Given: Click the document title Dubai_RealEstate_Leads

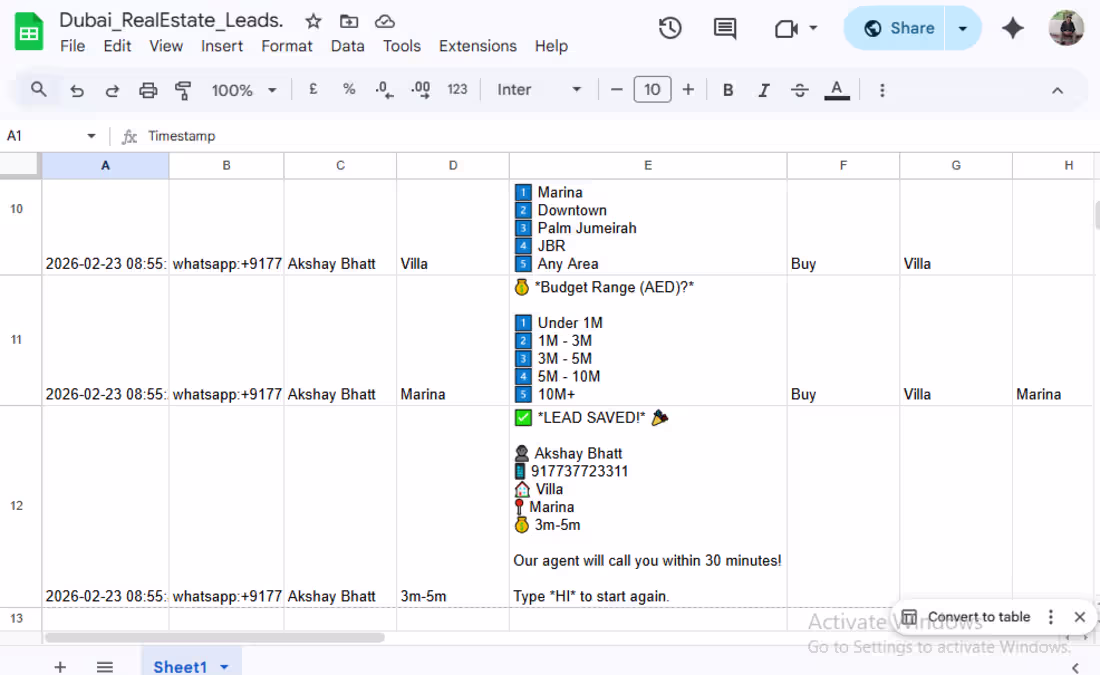Looking at the screenshot, I should pos(171,20).
